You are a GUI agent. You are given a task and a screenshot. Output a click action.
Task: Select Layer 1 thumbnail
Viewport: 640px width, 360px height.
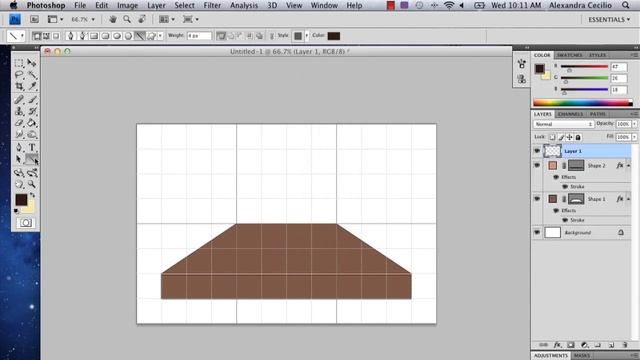point(553,151)
